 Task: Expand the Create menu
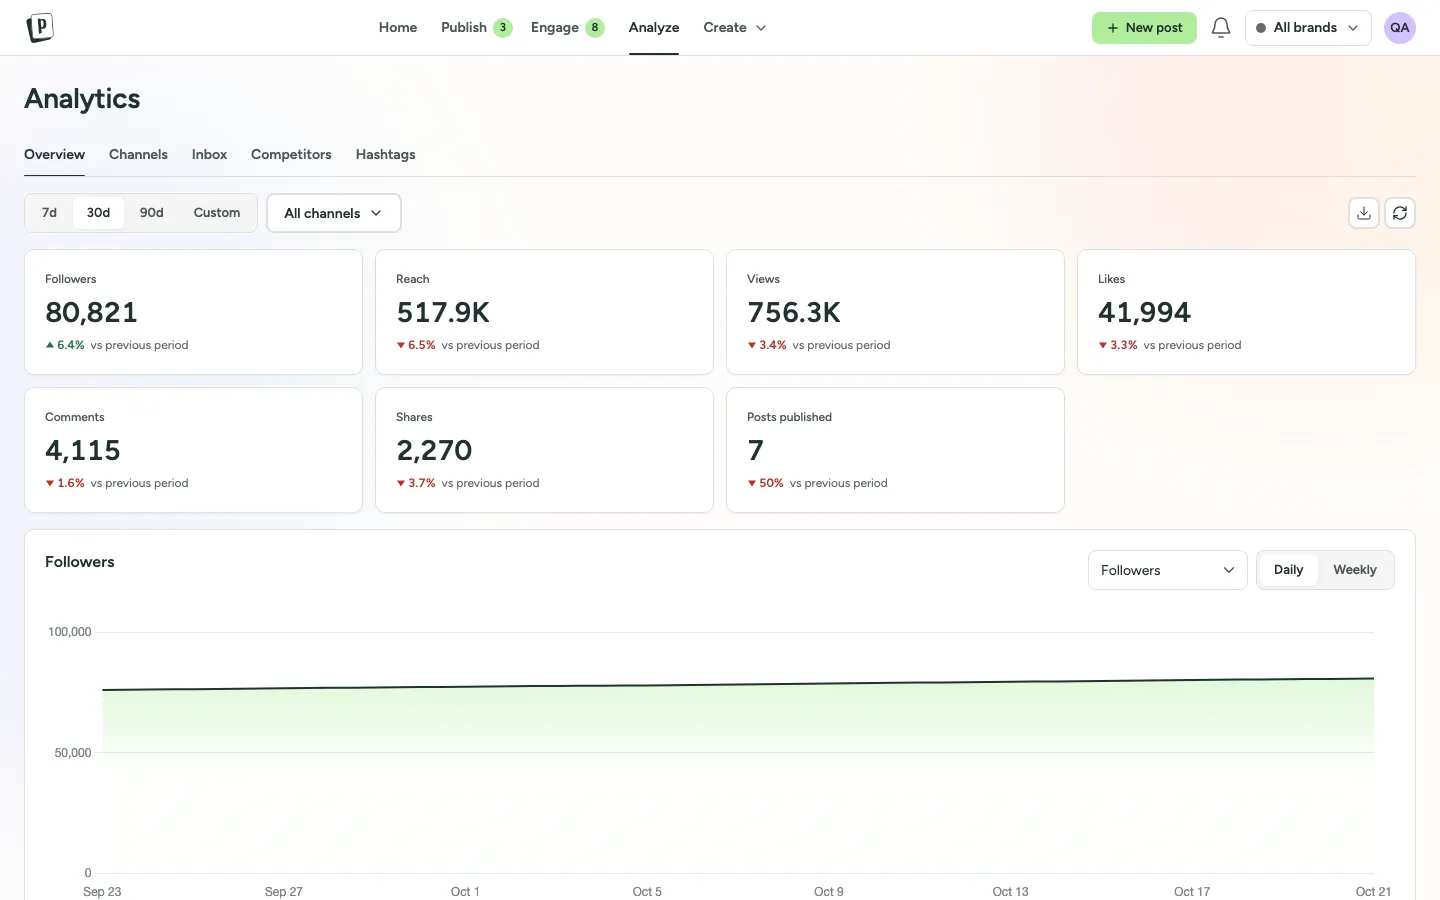tap(735, 28)
